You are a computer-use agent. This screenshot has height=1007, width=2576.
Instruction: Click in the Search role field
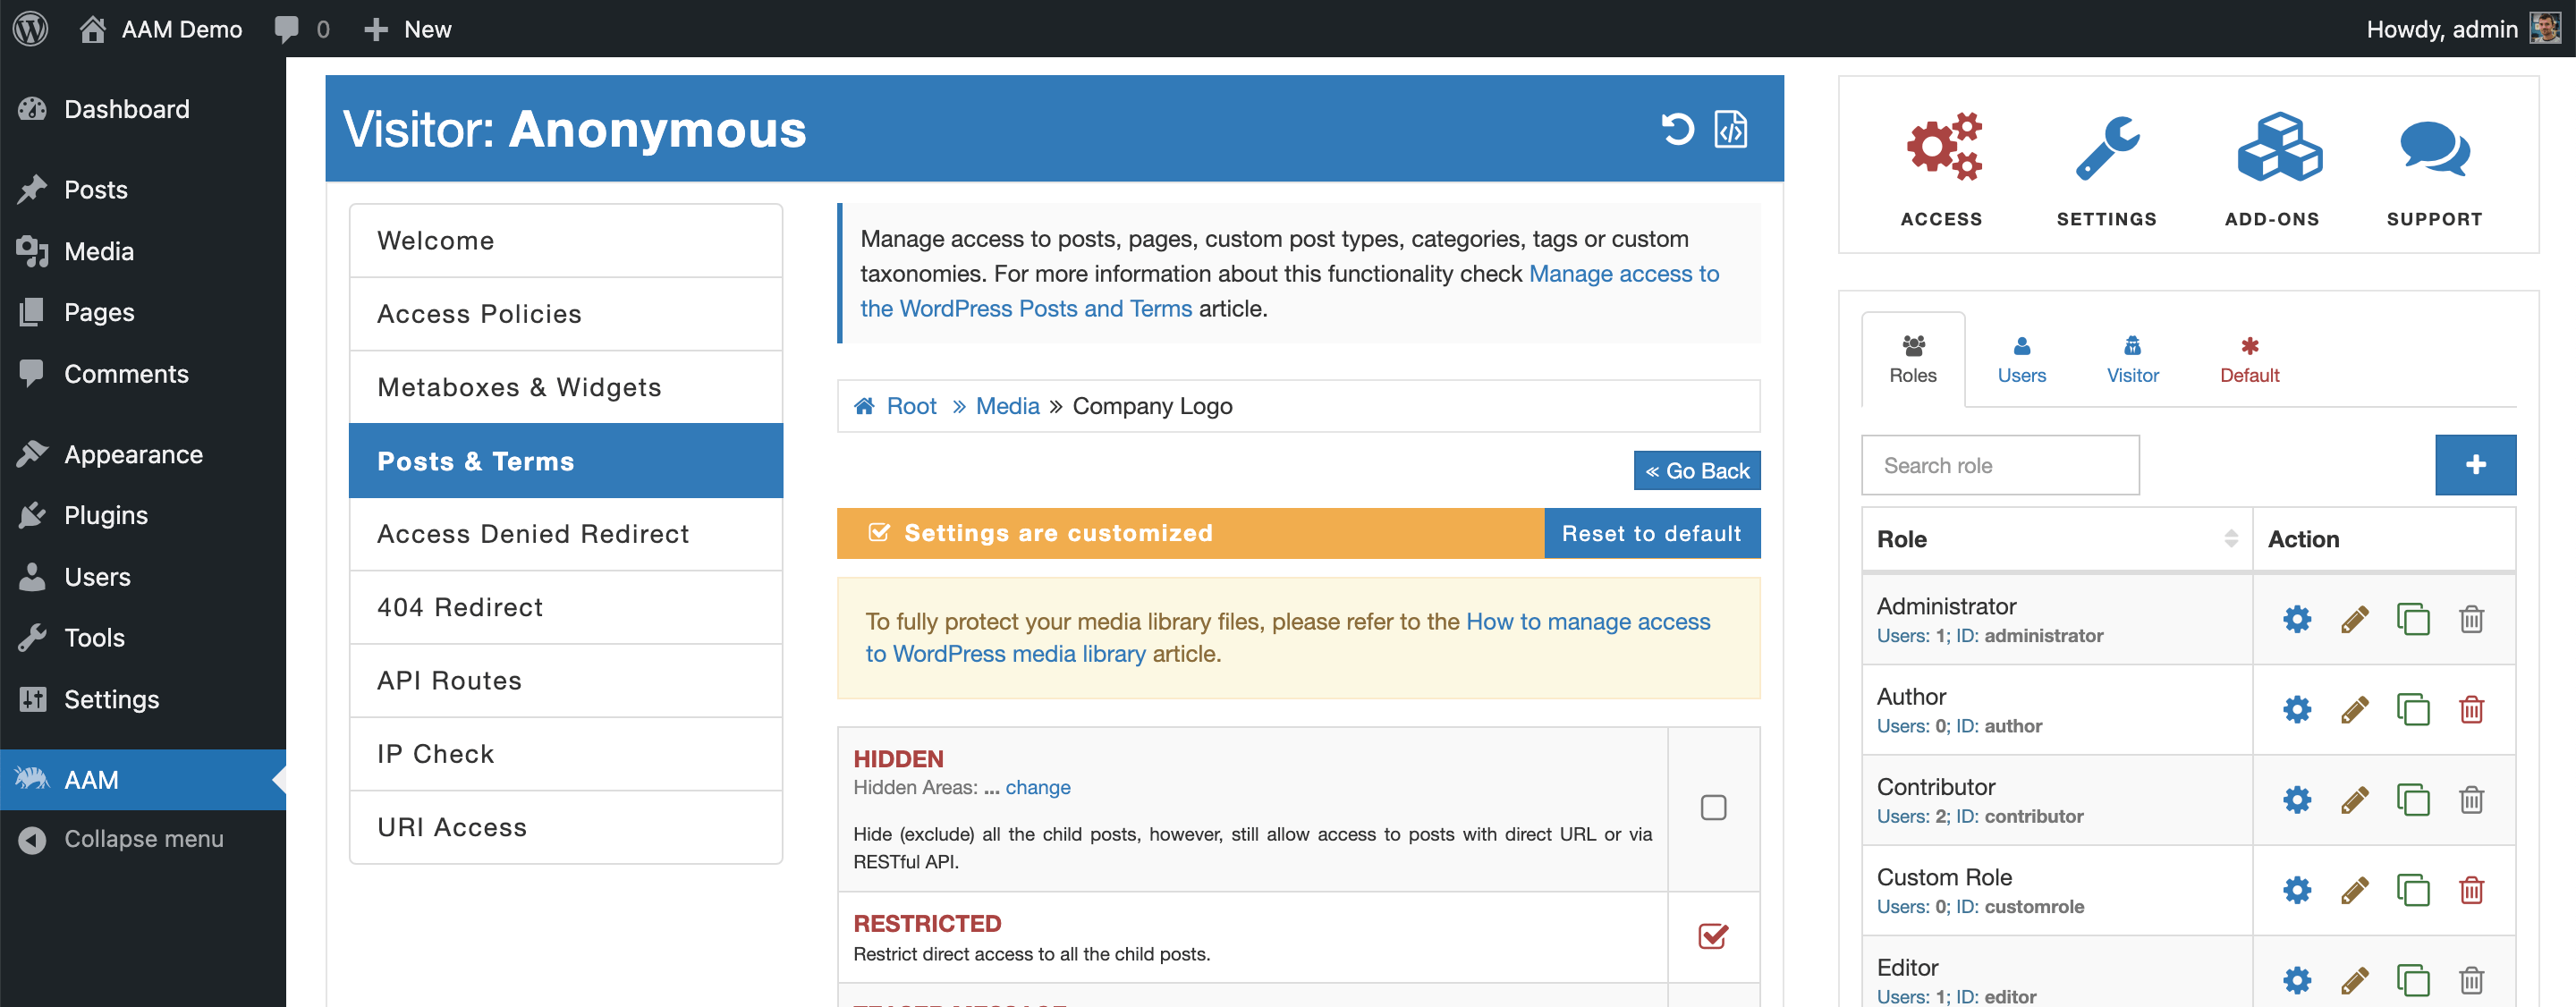point(2000,465)
